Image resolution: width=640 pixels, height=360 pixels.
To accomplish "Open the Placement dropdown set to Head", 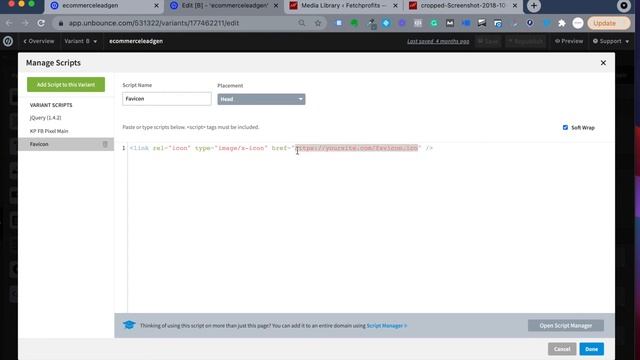I will click(261, 99).
